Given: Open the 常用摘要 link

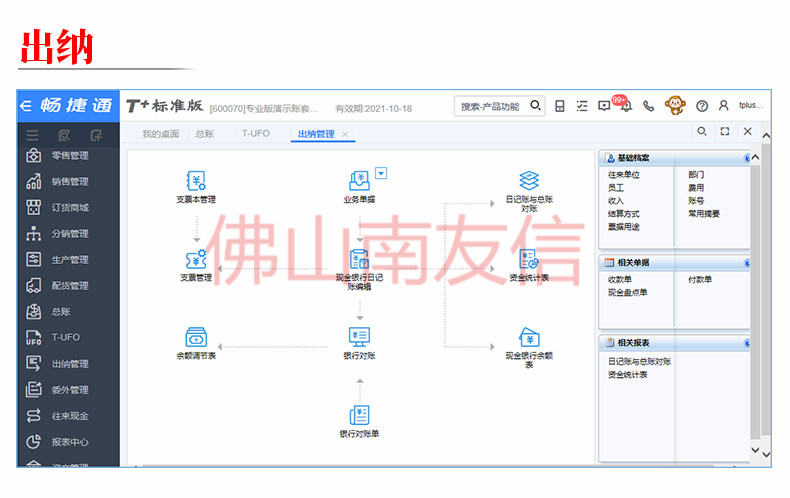Looking at the screenshot, I should (704, 214).
